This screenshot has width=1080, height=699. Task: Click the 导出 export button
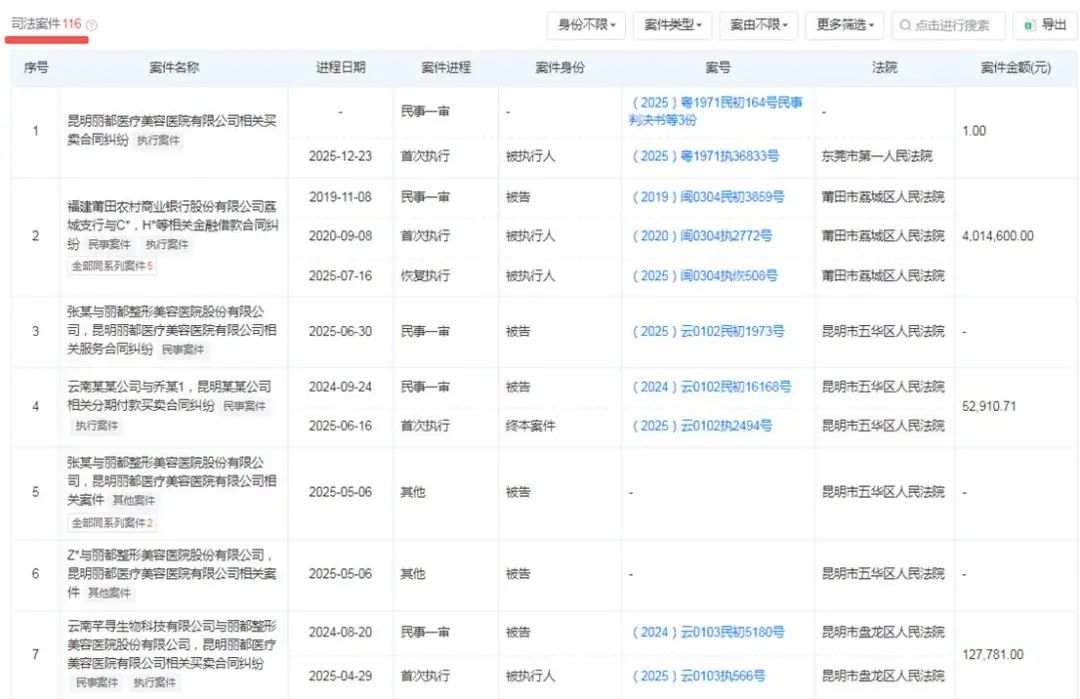pyautogui.click(x=1045, y=25)
